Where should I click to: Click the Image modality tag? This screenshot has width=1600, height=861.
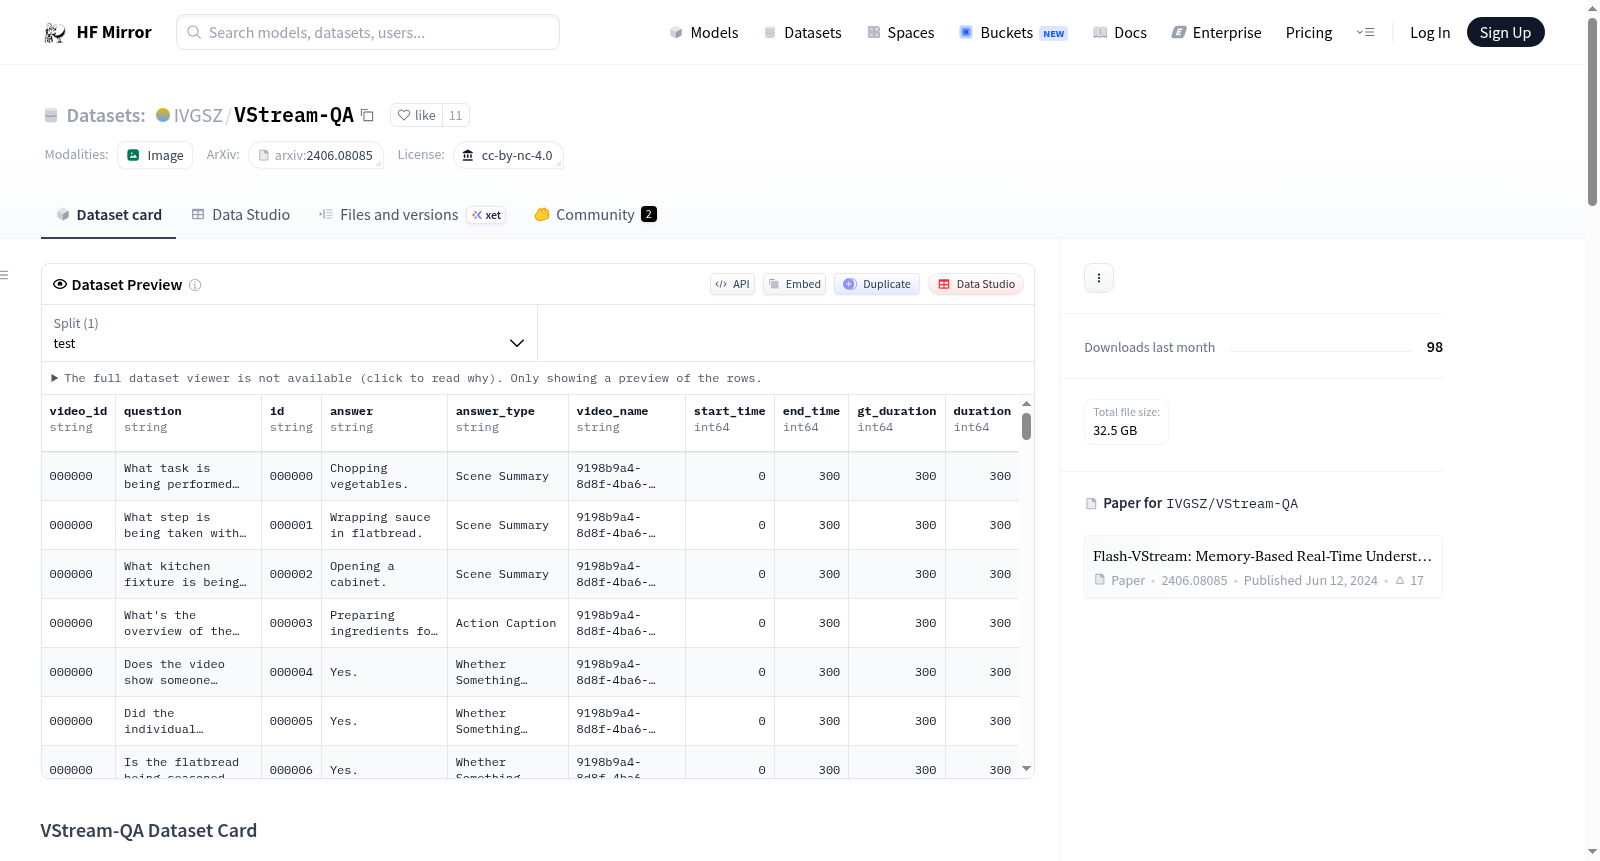coord(155,156)
